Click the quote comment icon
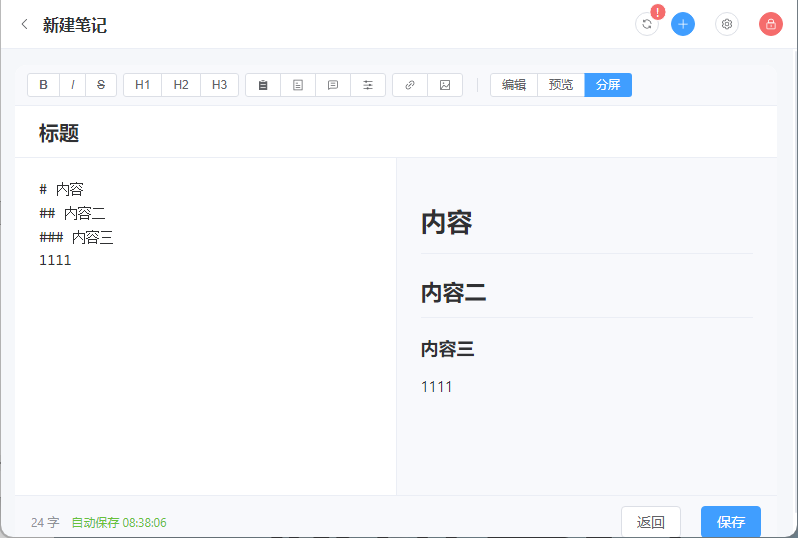This screenshot has height=538, width=798. pyautogui.click(x=333, y=85)
